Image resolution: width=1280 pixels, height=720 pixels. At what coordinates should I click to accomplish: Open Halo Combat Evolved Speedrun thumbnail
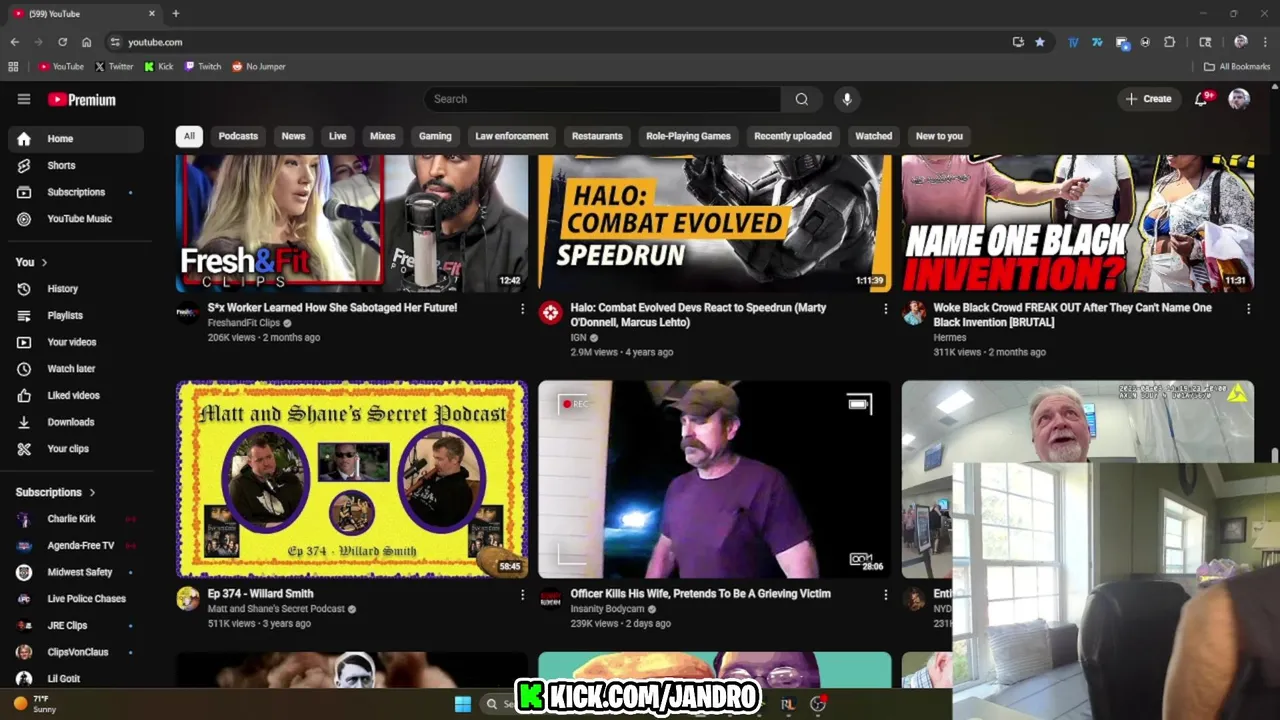[714, 223]
